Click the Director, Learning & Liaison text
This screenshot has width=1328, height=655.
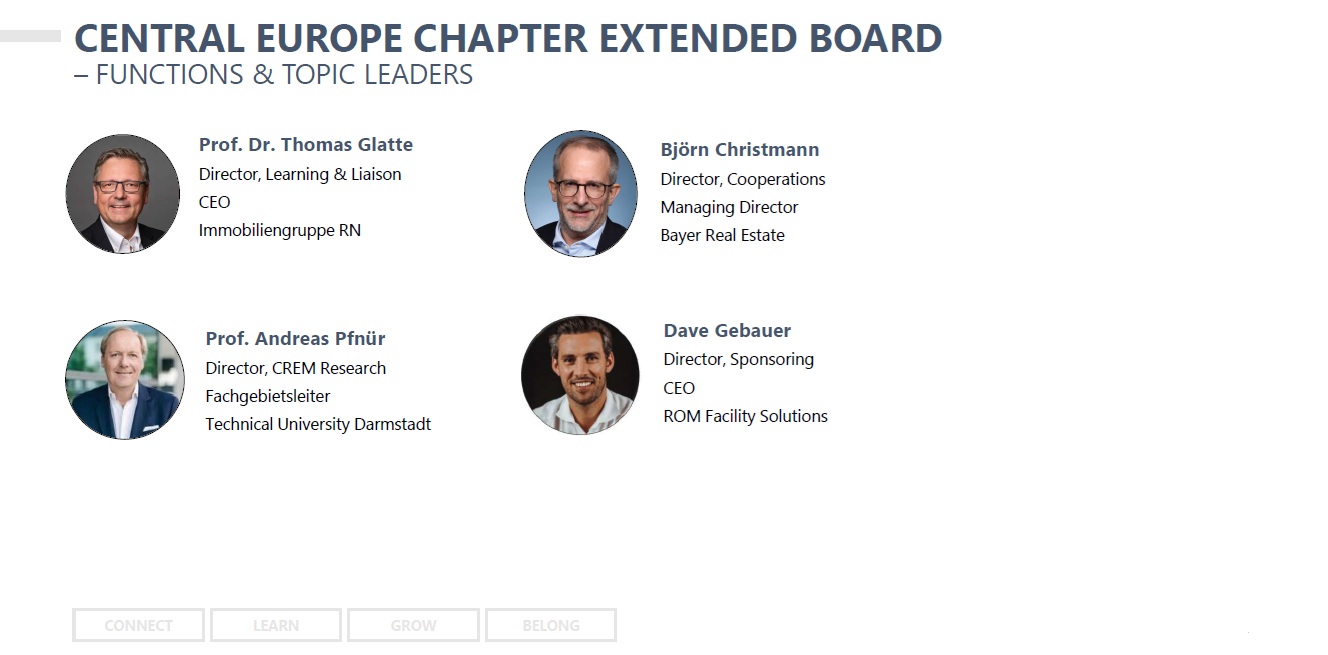(300, 174)
